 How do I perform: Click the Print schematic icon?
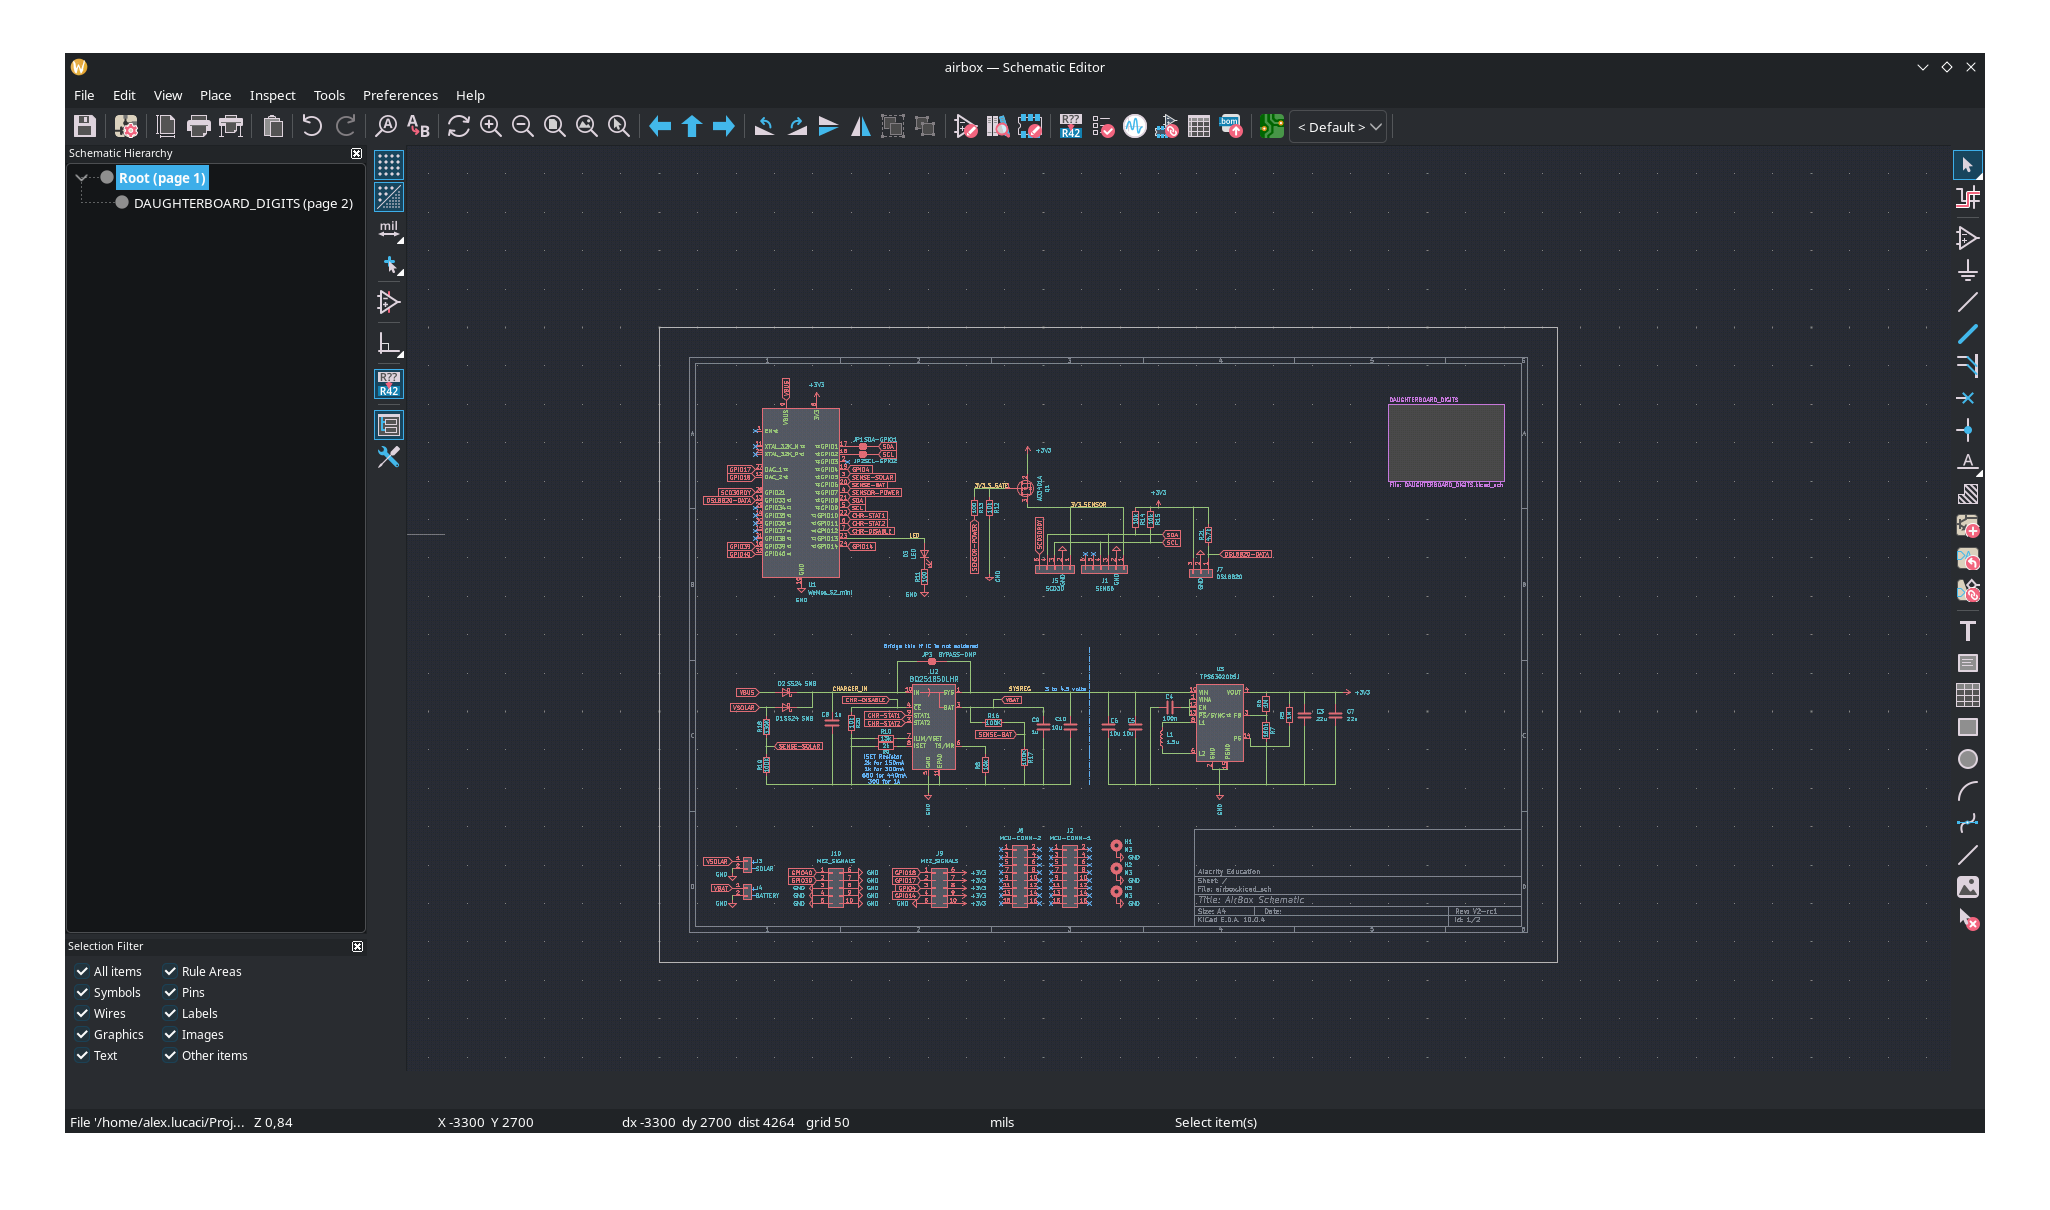[199, 126]
